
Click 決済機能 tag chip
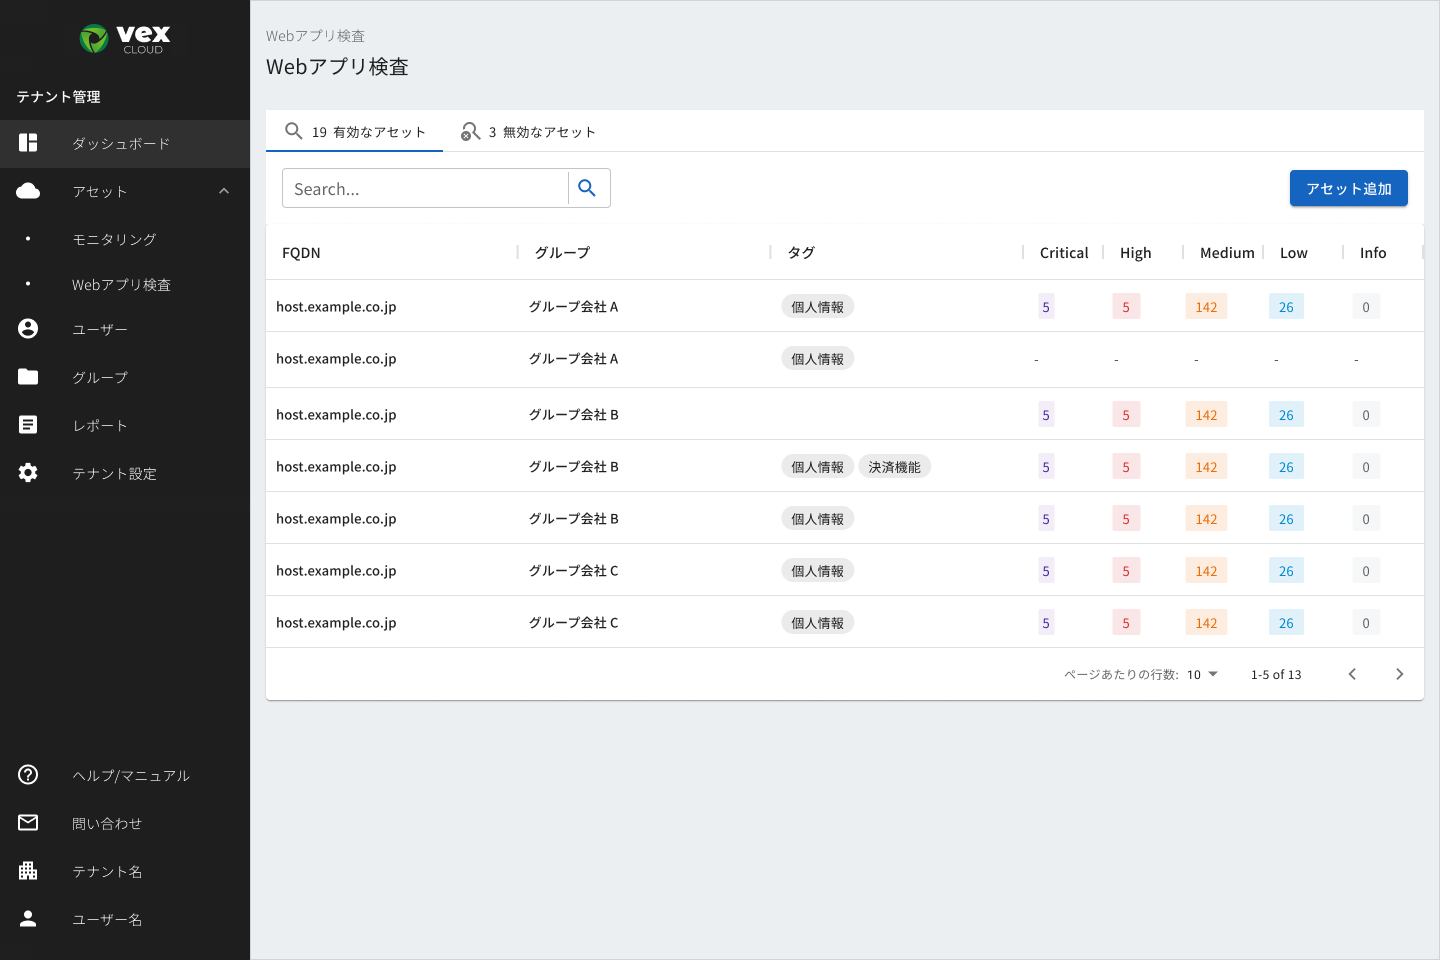pos(895,467)
